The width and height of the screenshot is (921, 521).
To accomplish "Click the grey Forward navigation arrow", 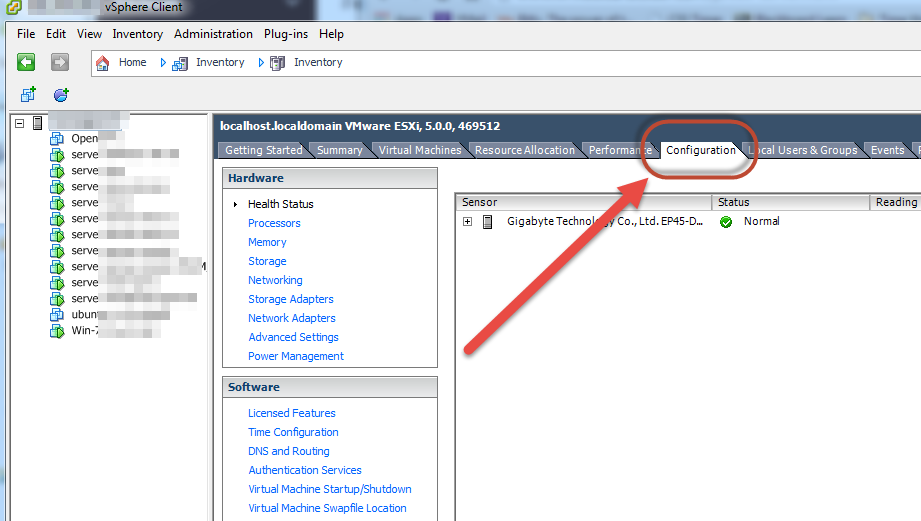I will coord(59,62).
